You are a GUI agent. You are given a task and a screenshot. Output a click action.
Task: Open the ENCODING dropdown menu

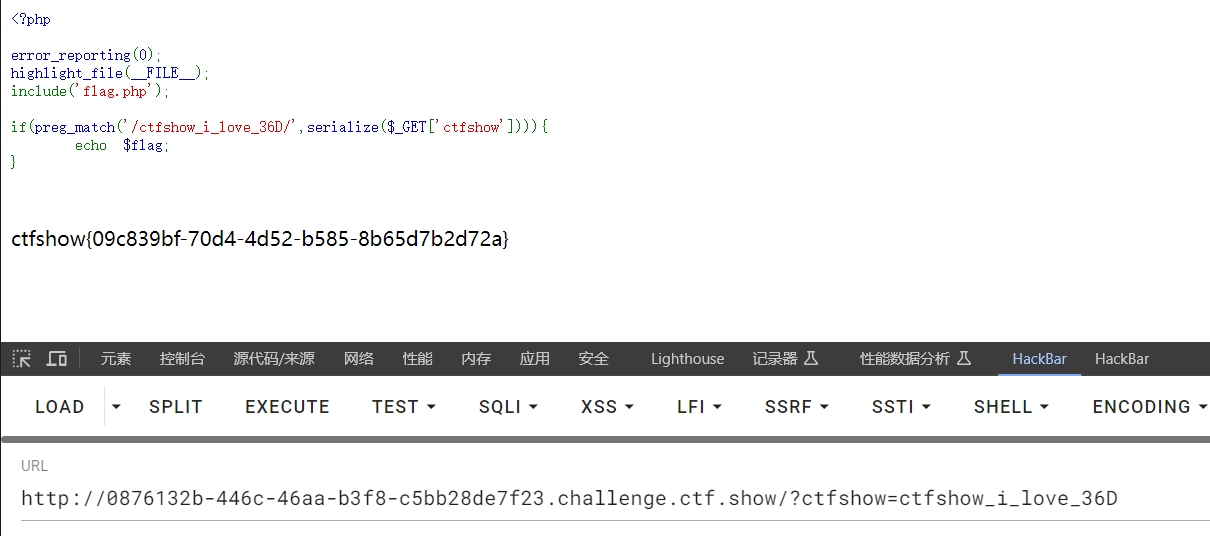pos(1150,407)
